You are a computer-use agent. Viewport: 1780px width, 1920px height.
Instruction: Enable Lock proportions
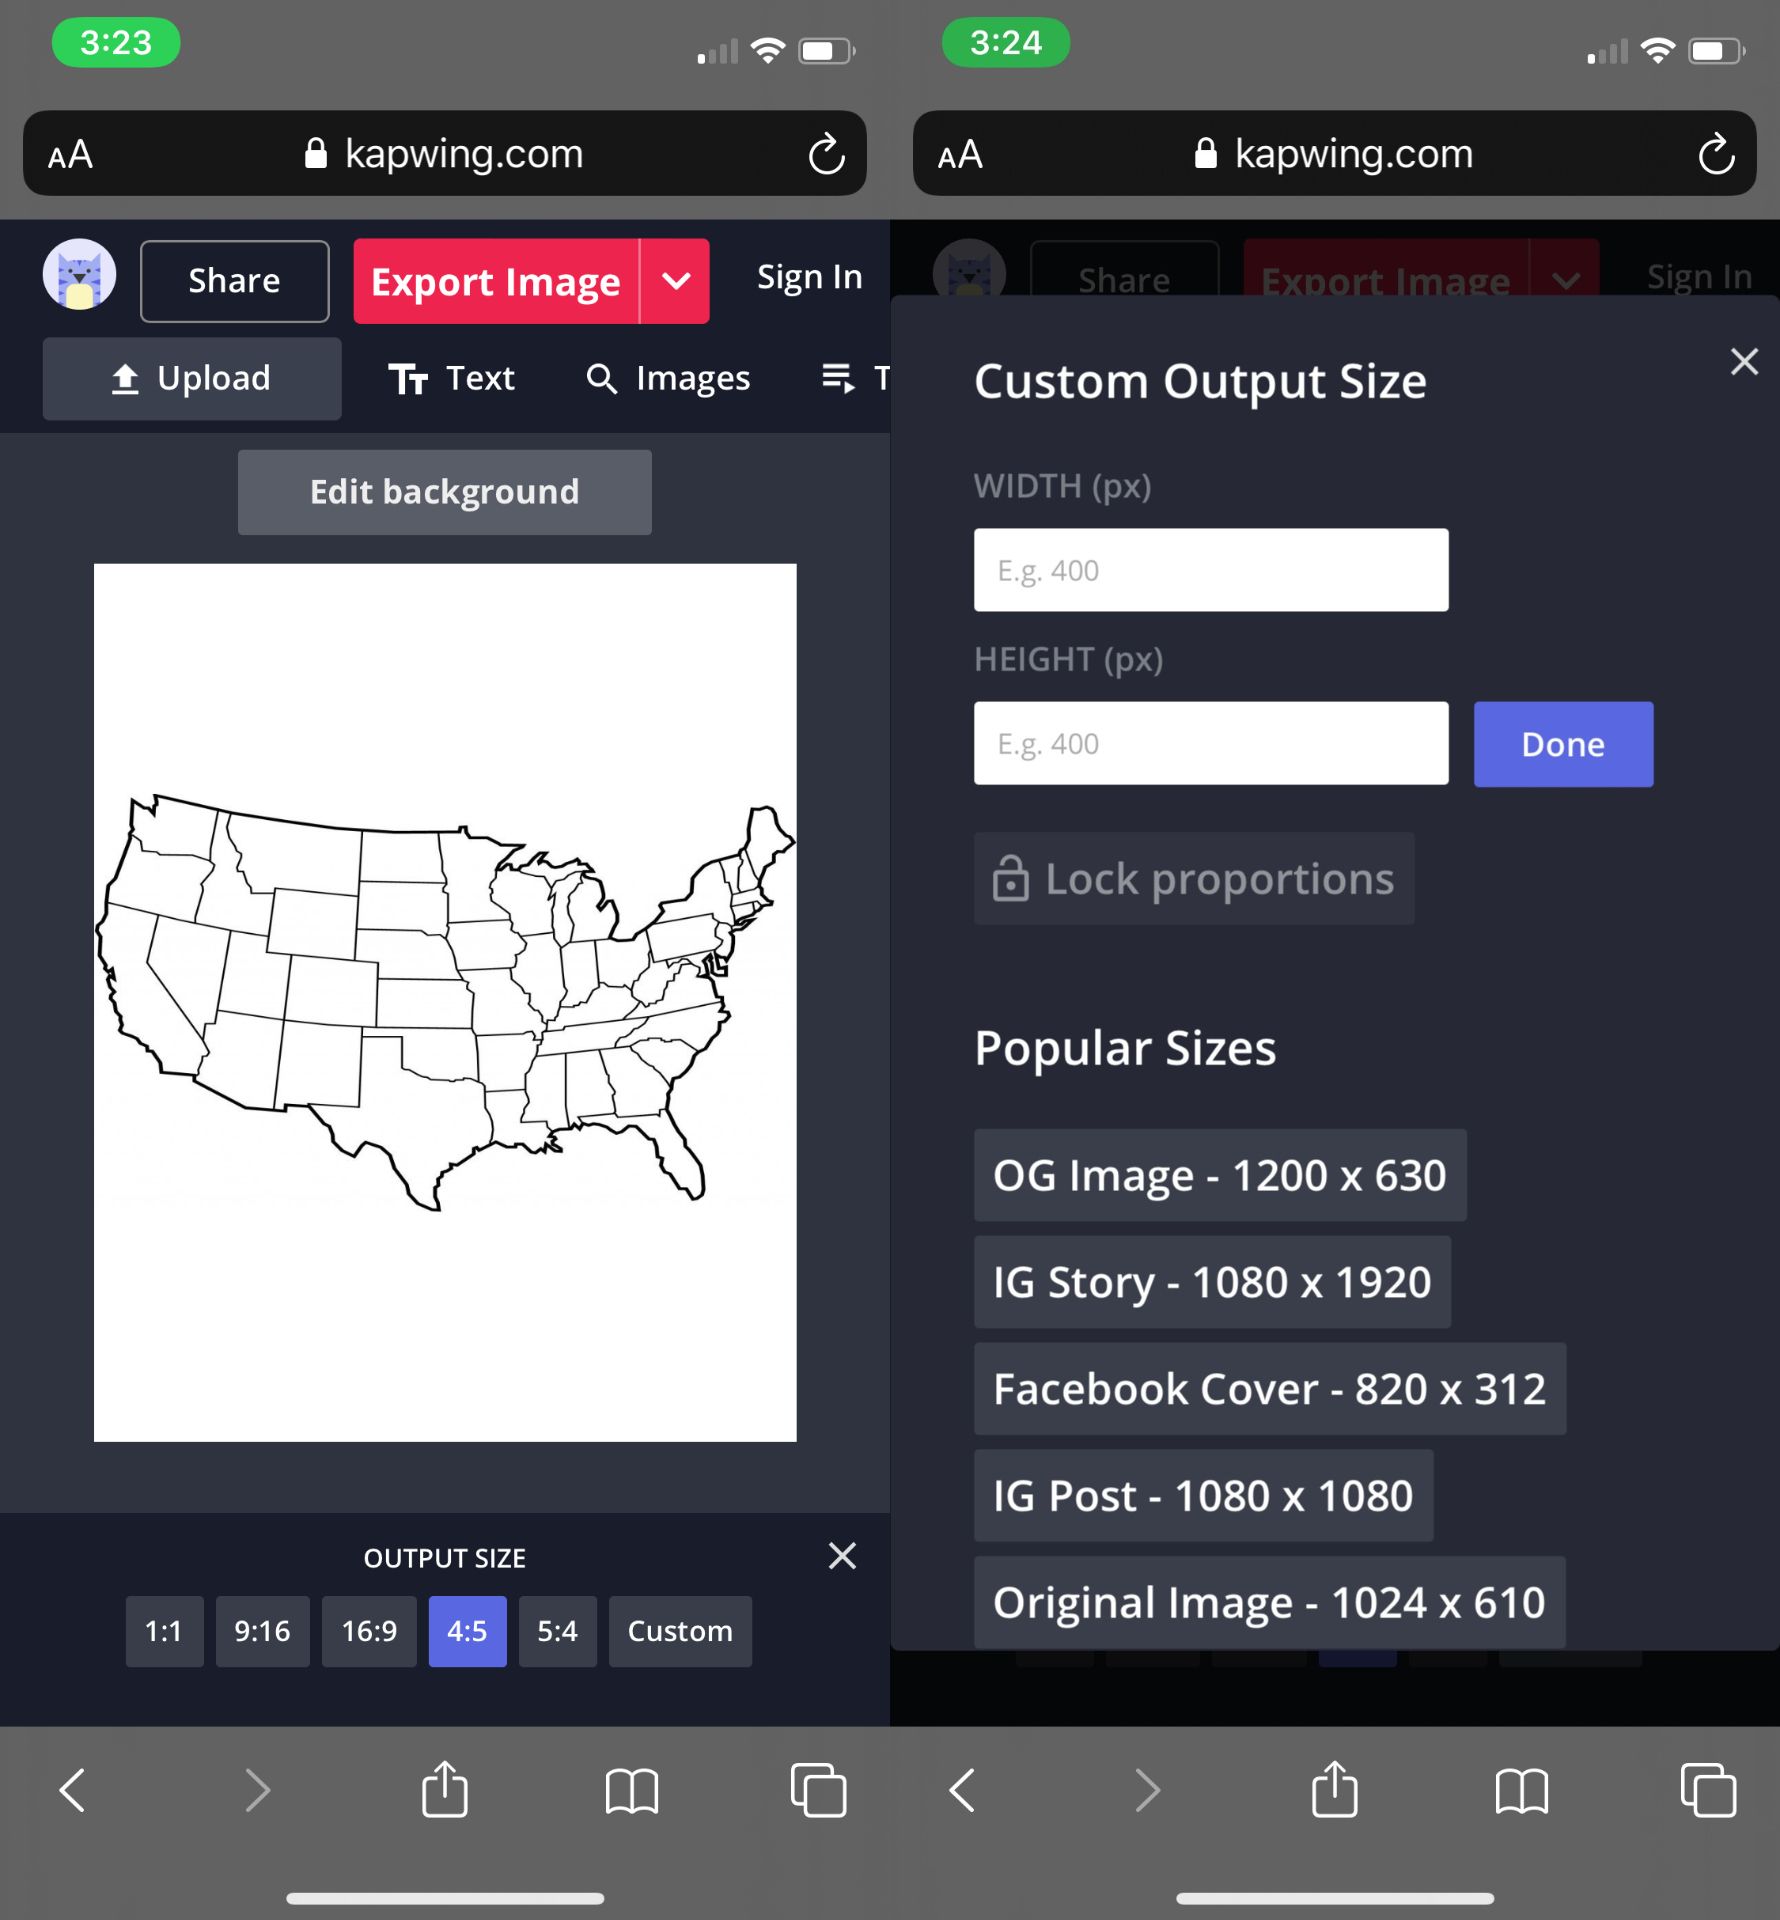tap(1193, 879)
